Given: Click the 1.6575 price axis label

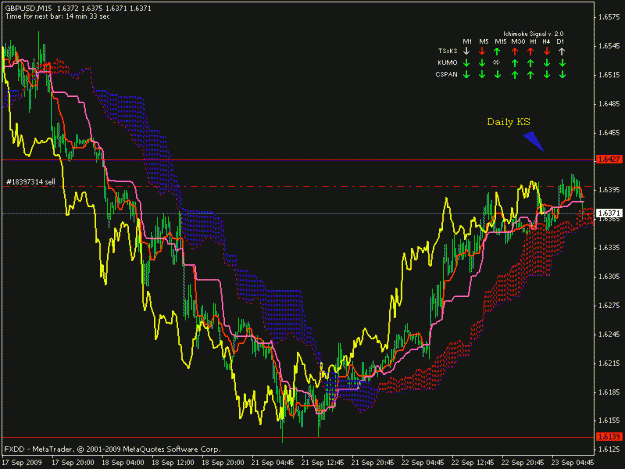Looking at the screenshot, I should [x=609, y=17].
